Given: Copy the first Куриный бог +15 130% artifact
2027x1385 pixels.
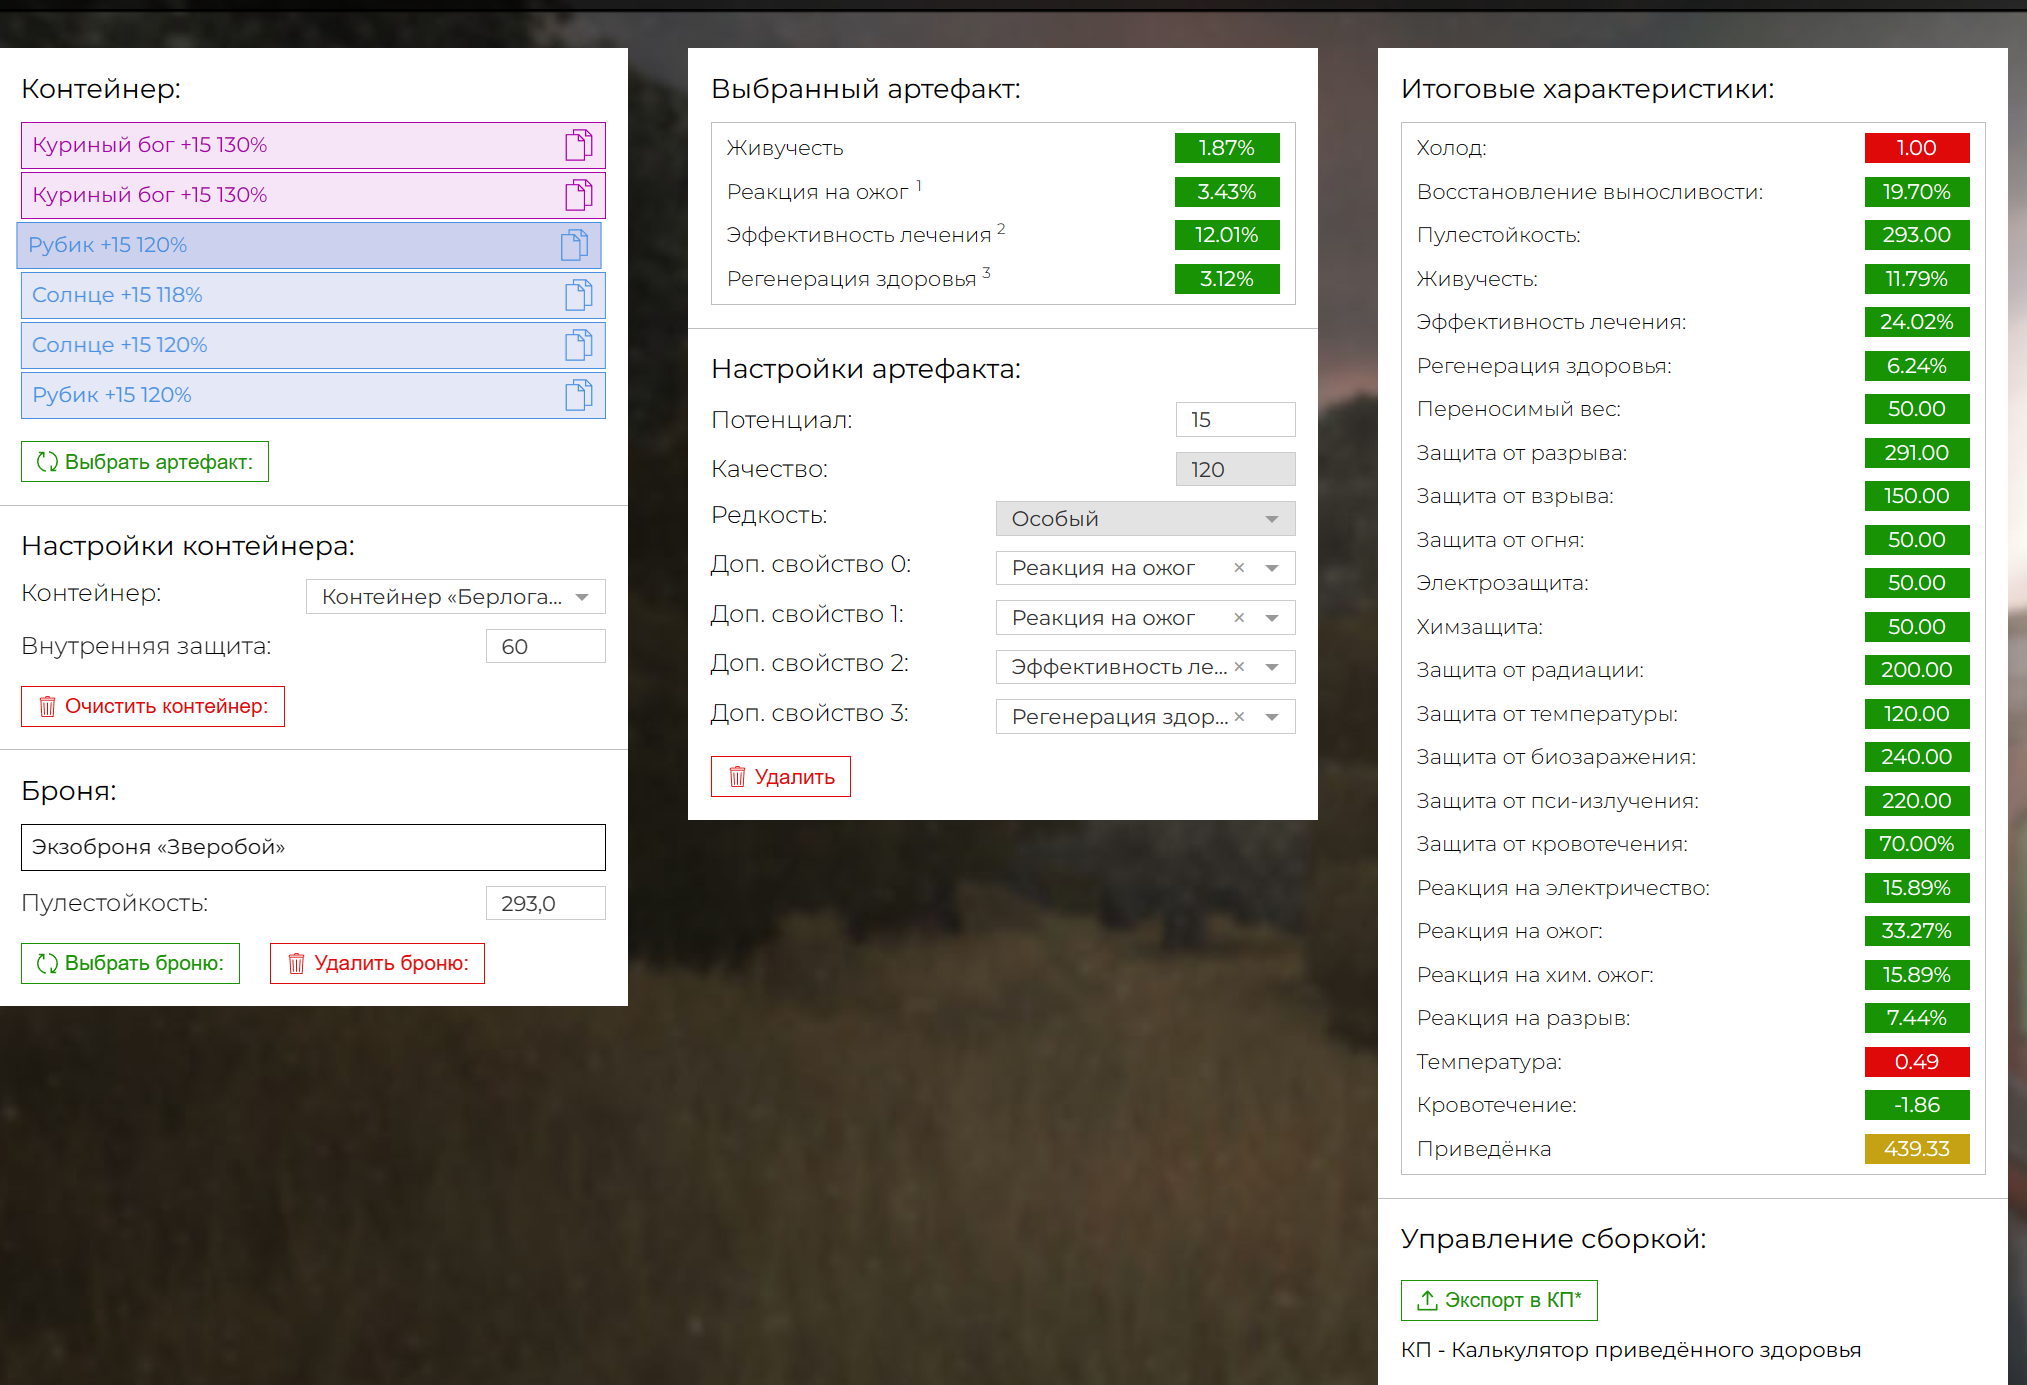Looking at the screenshot, I should click(x=579, y=145).
